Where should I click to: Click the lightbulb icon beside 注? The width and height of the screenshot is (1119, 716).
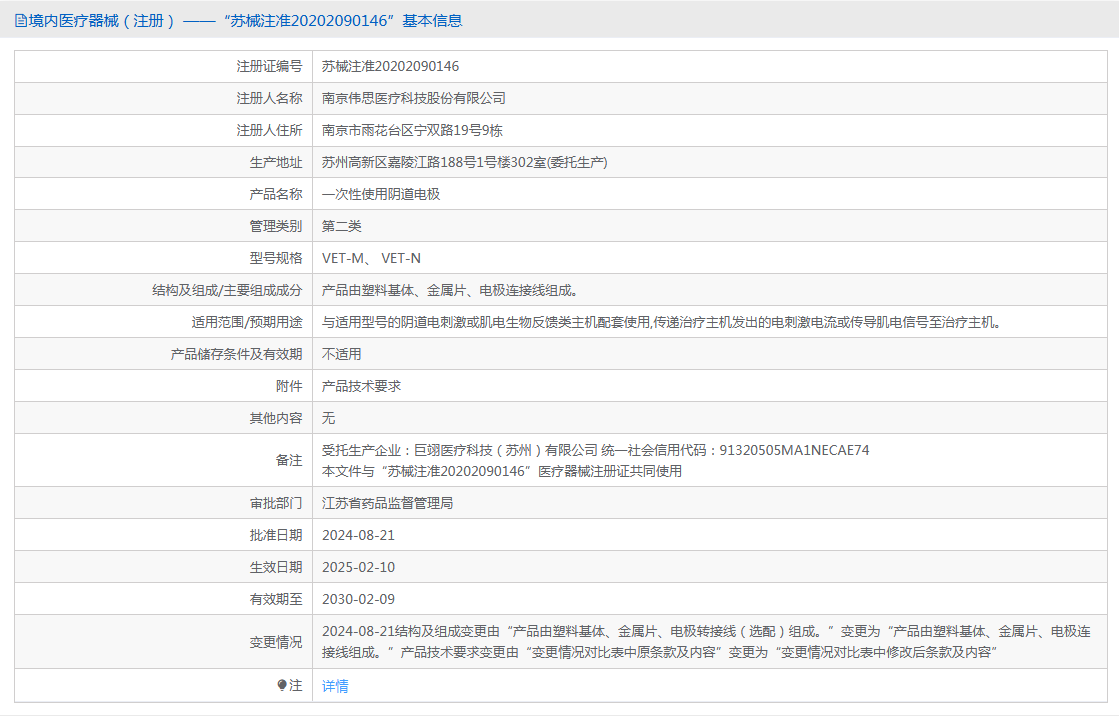tap(282, 686)
